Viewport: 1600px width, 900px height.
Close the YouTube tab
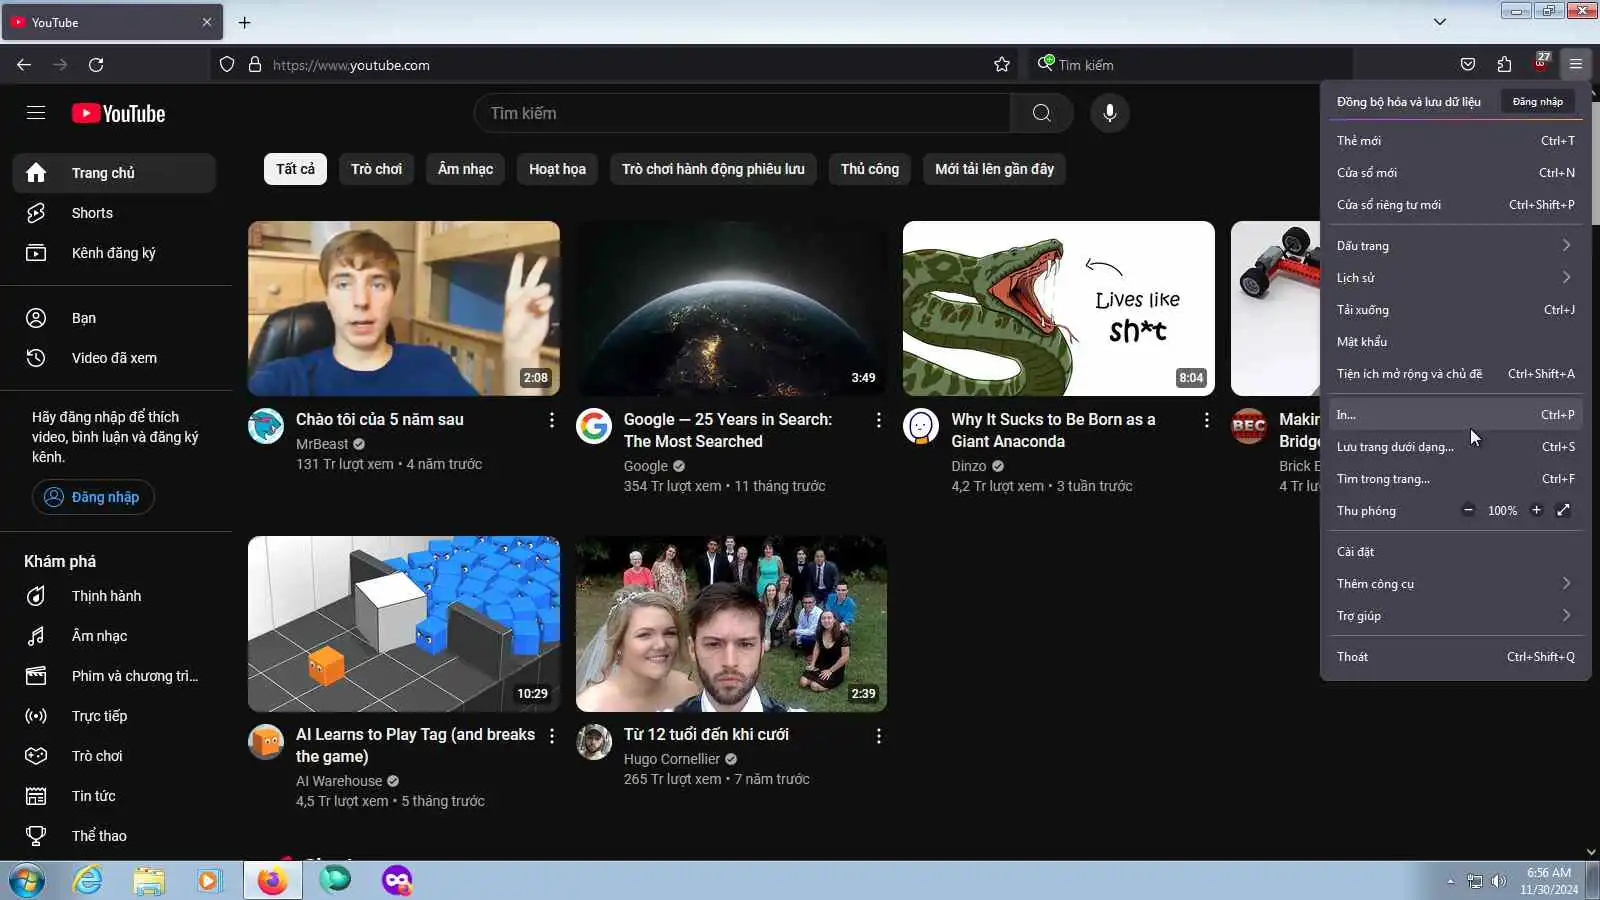pyautogui.click(x=207, y=22)
